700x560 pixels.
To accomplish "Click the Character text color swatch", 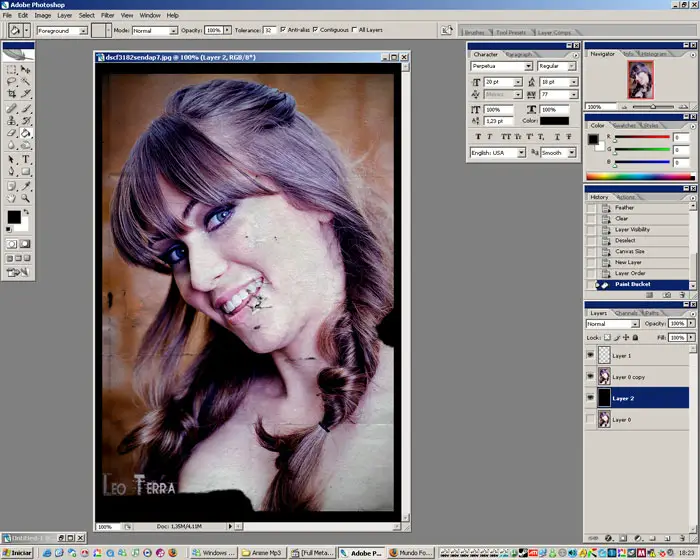I will click(x=554, y=121).
